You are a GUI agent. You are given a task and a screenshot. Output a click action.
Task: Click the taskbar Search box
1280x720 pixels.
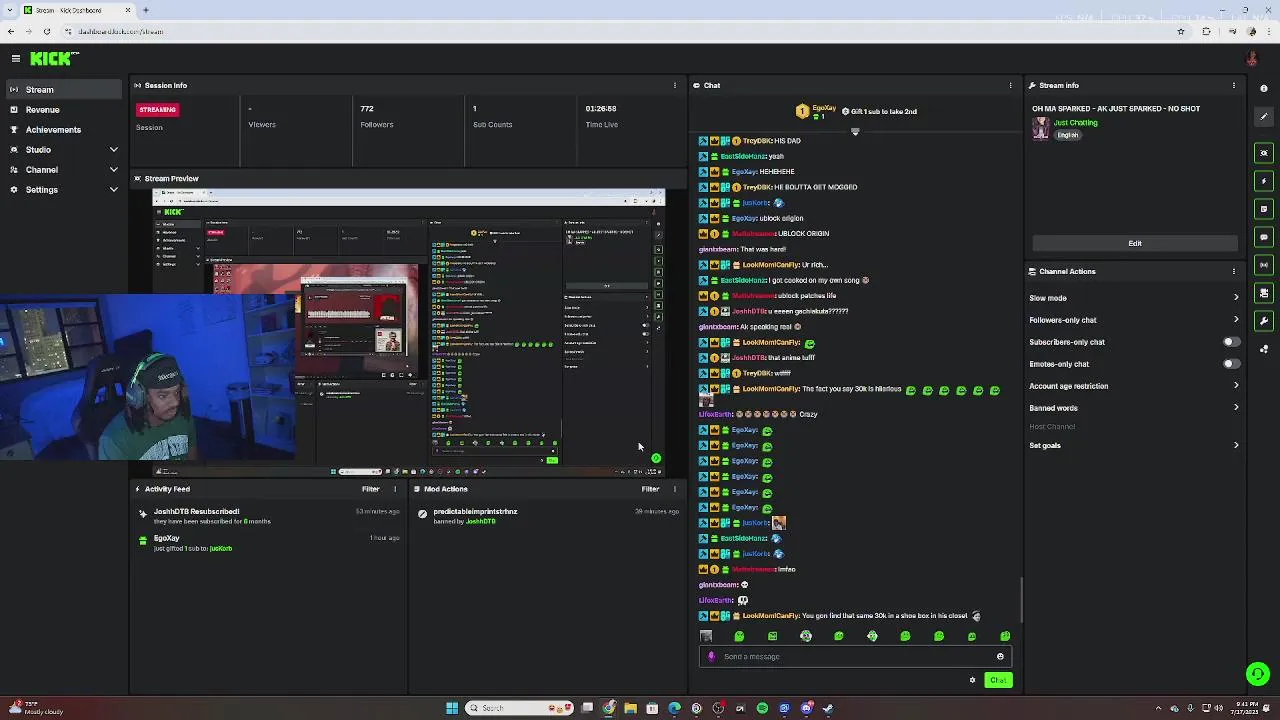520,708
